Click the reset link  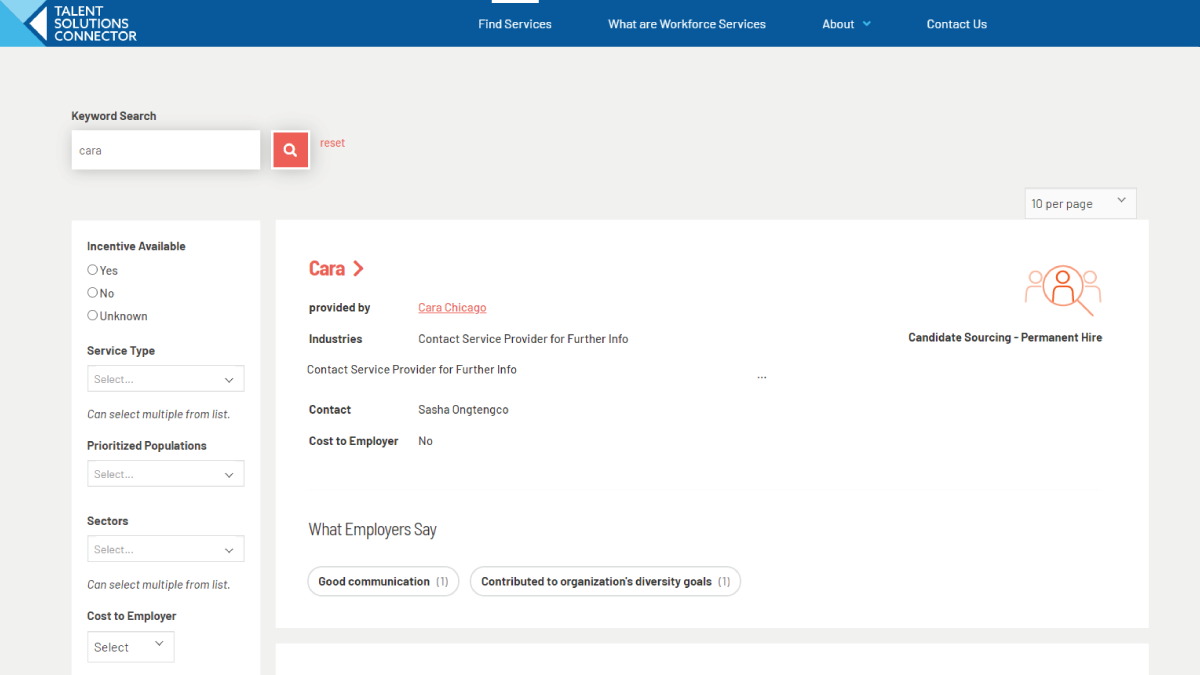pos(332,143)
